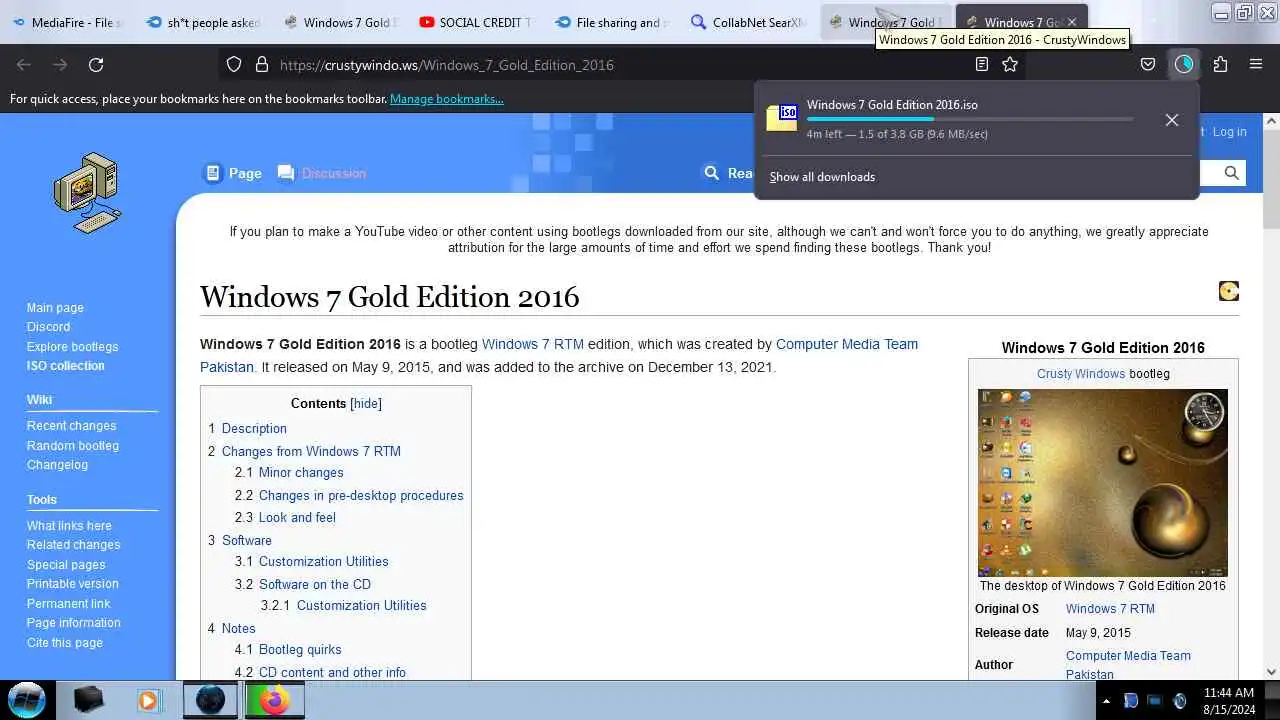Viewport: 1280px width, 720px height.
Task: Jump to Changes from Windows 7 RTM
Action: pos(311,451)
